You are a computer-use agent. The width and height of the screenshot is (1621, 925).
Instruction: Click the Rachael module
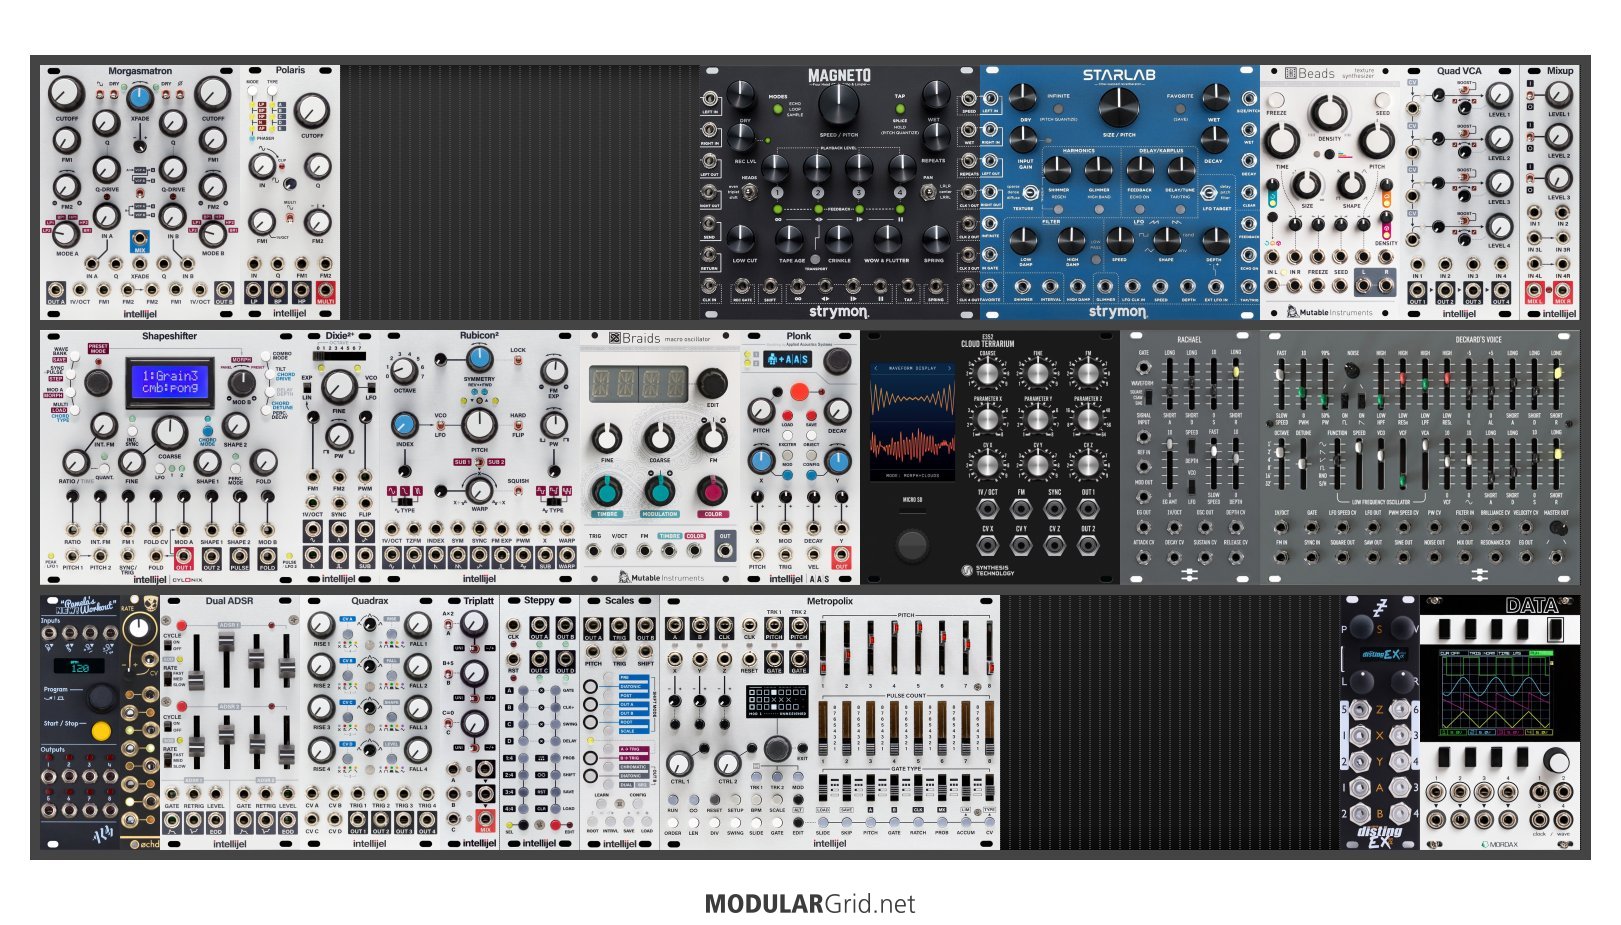point(1189,457)
